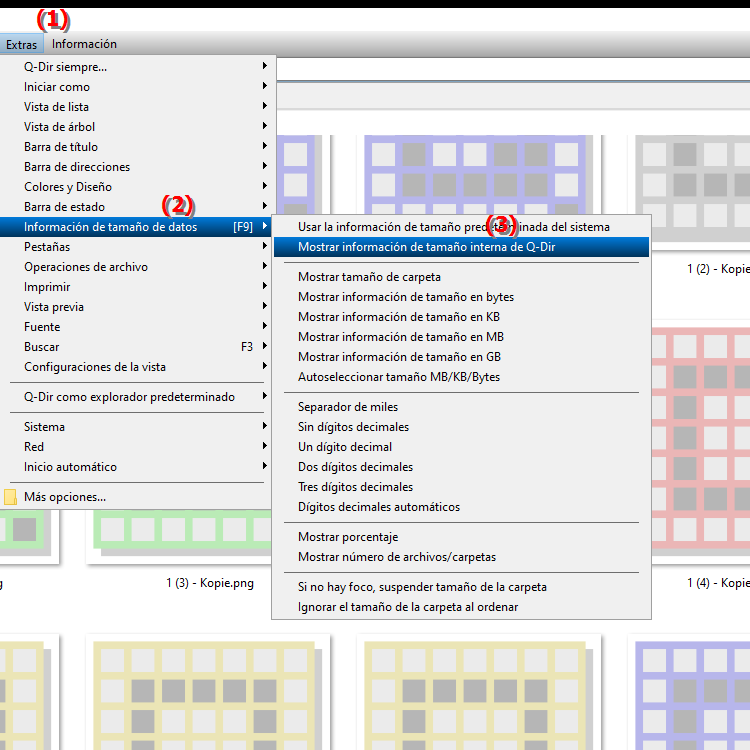Image resolution: width=750 pixels, height=750 pixels.
Task: Expand arrow next to Vista previa
Action: click(265, 306)
